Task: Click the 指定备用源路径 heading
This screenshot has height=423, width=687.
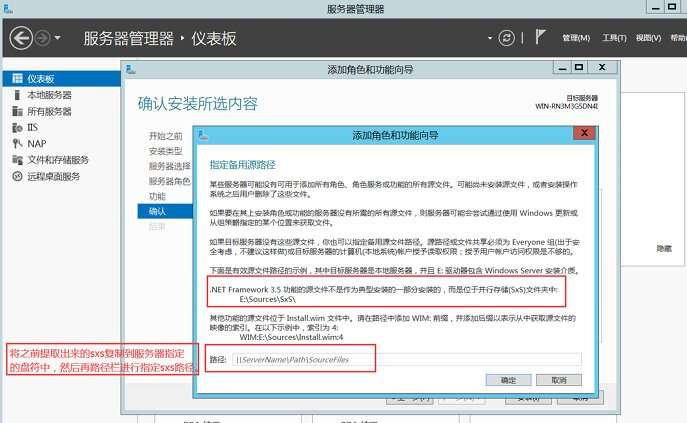Action: pos(242,165)
